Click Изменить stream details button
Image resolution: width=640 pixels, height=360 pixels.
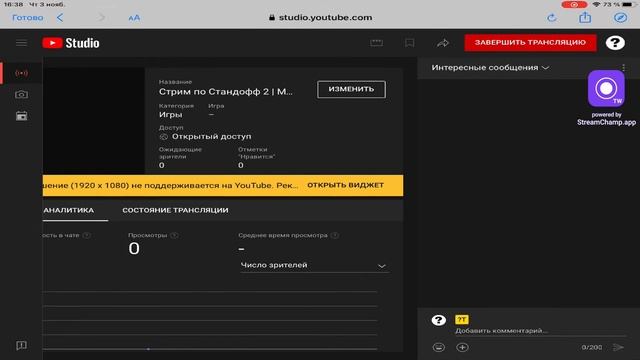351,89
